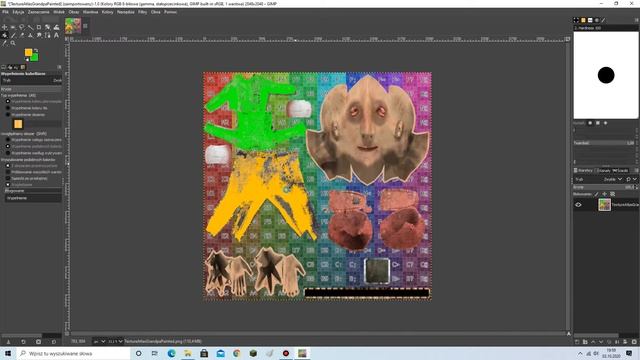Swap foreground and background colors
640x360 pixels.
click(36, 51)
